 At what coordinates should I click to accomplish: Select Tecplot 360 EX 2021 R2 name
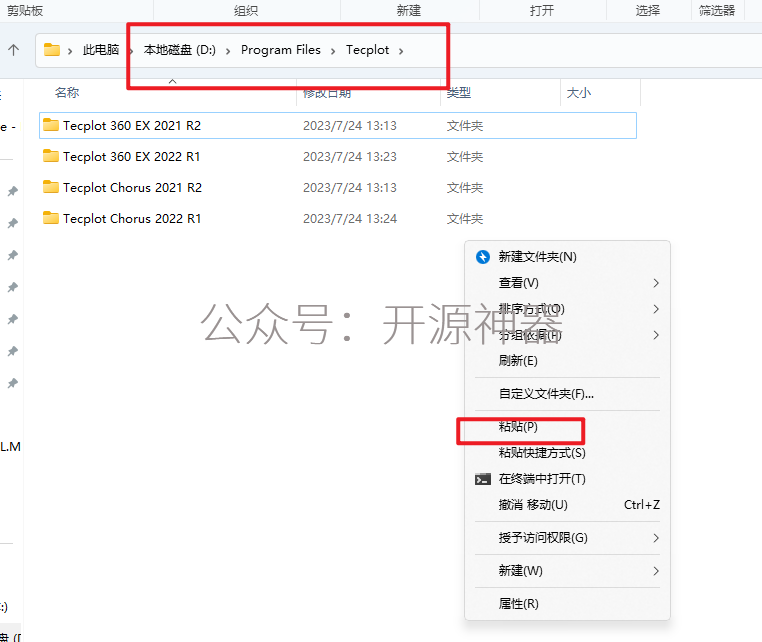click(132, 125)
